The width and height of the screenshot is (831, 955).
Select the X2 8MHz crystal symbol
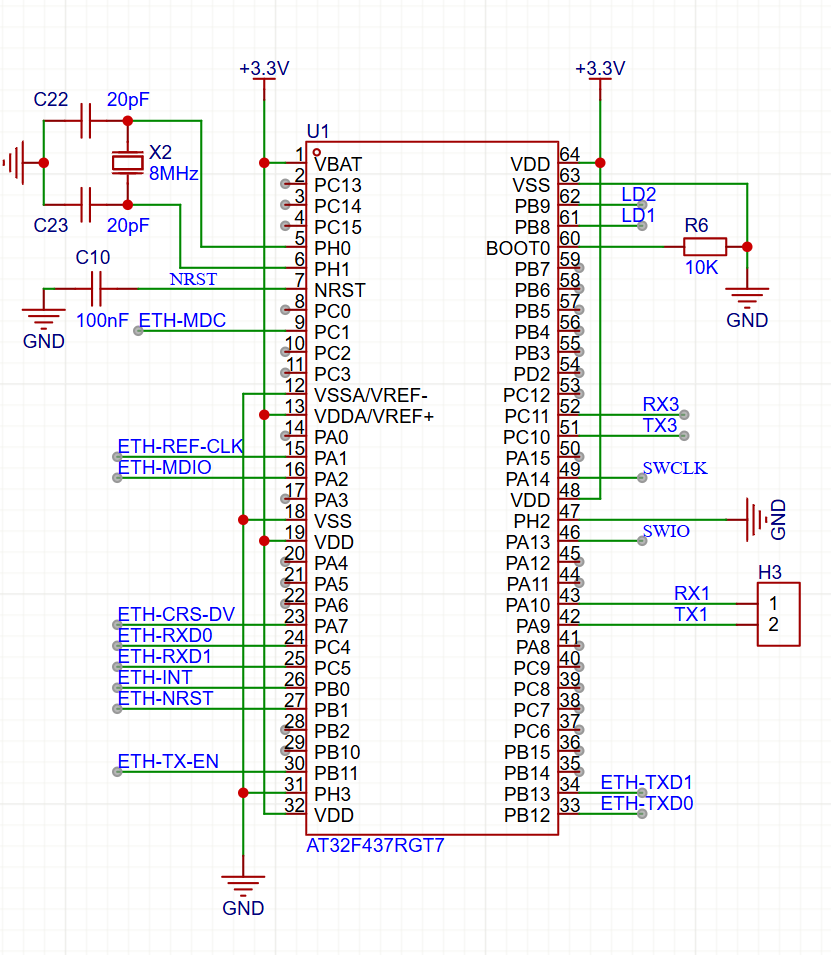point(127,163)
